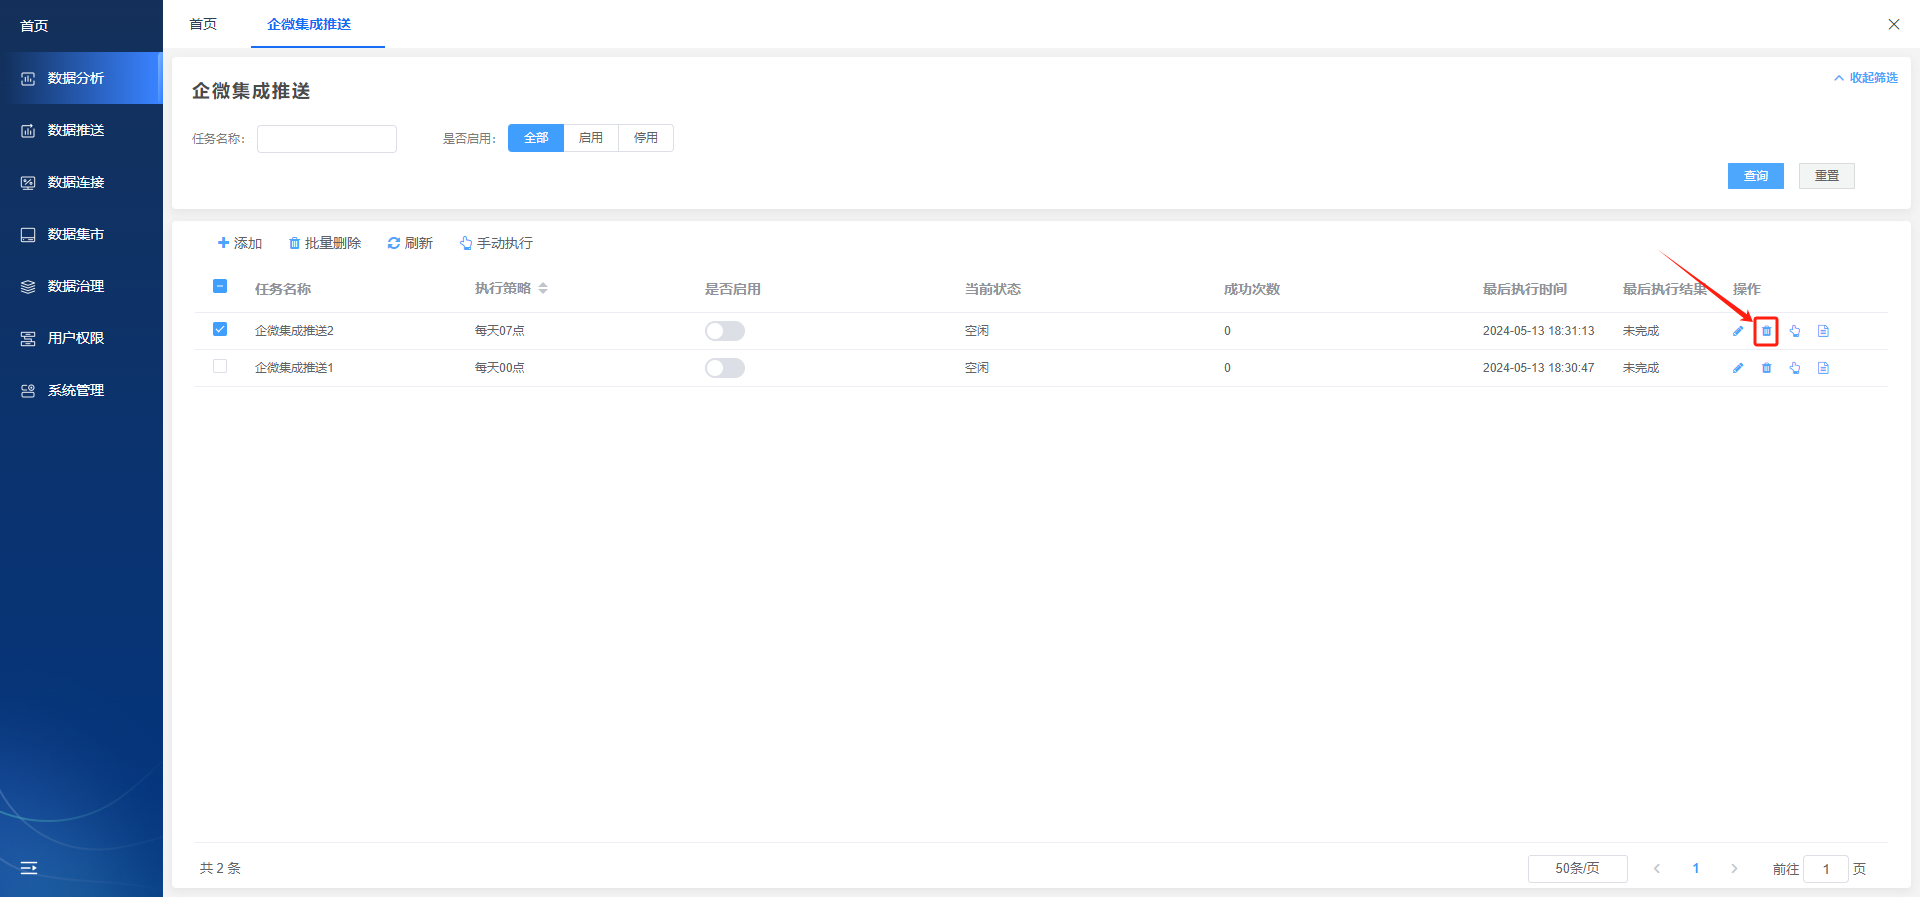Manually run 企微集成推送1 with hand icon
The height and width of the screenshot is (897, 1920).
pyautogui.click(x=1795, y=368)
